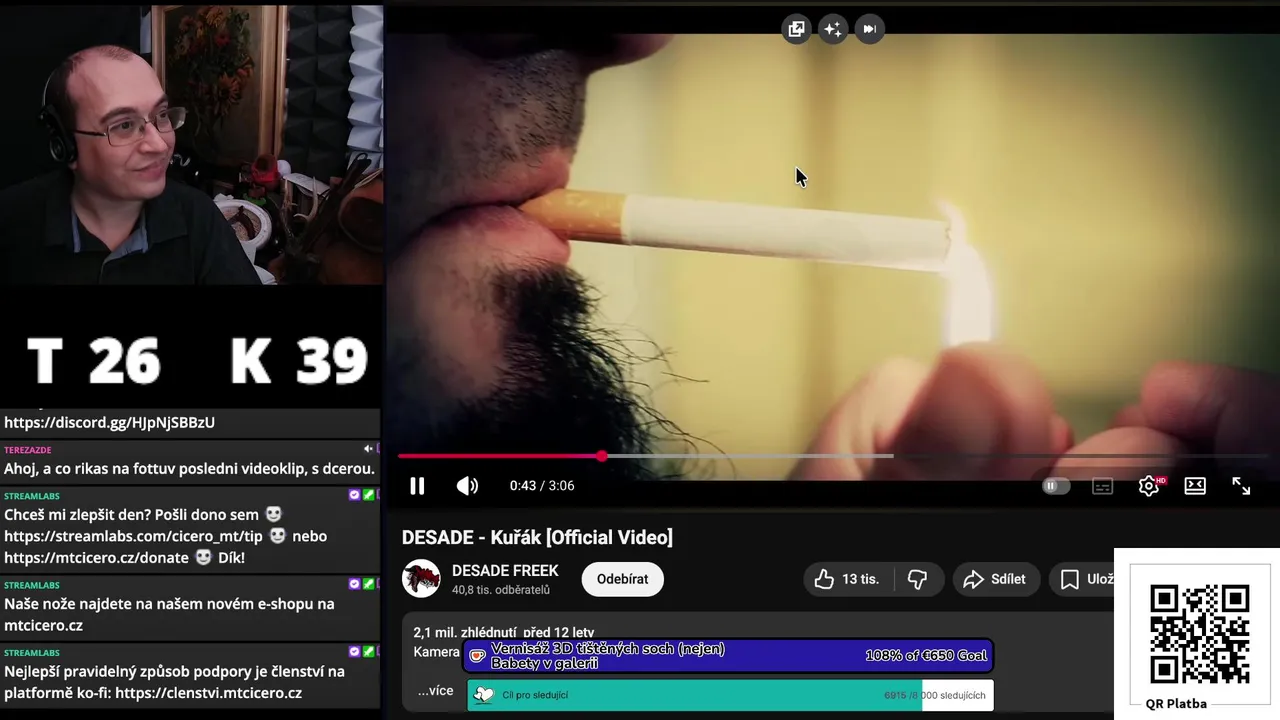Expand the description with ...více
This screenshot has height=720, width=1280.
click(435, 691)
